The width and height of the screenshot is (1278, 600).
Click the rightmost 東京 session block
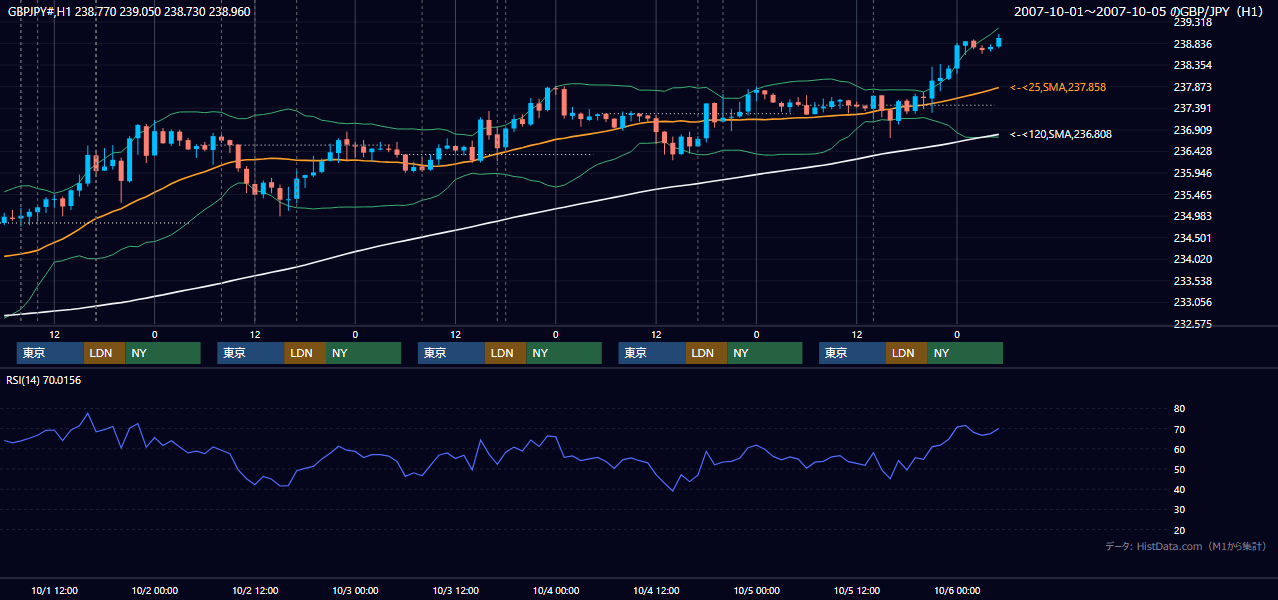coord(852,353)
